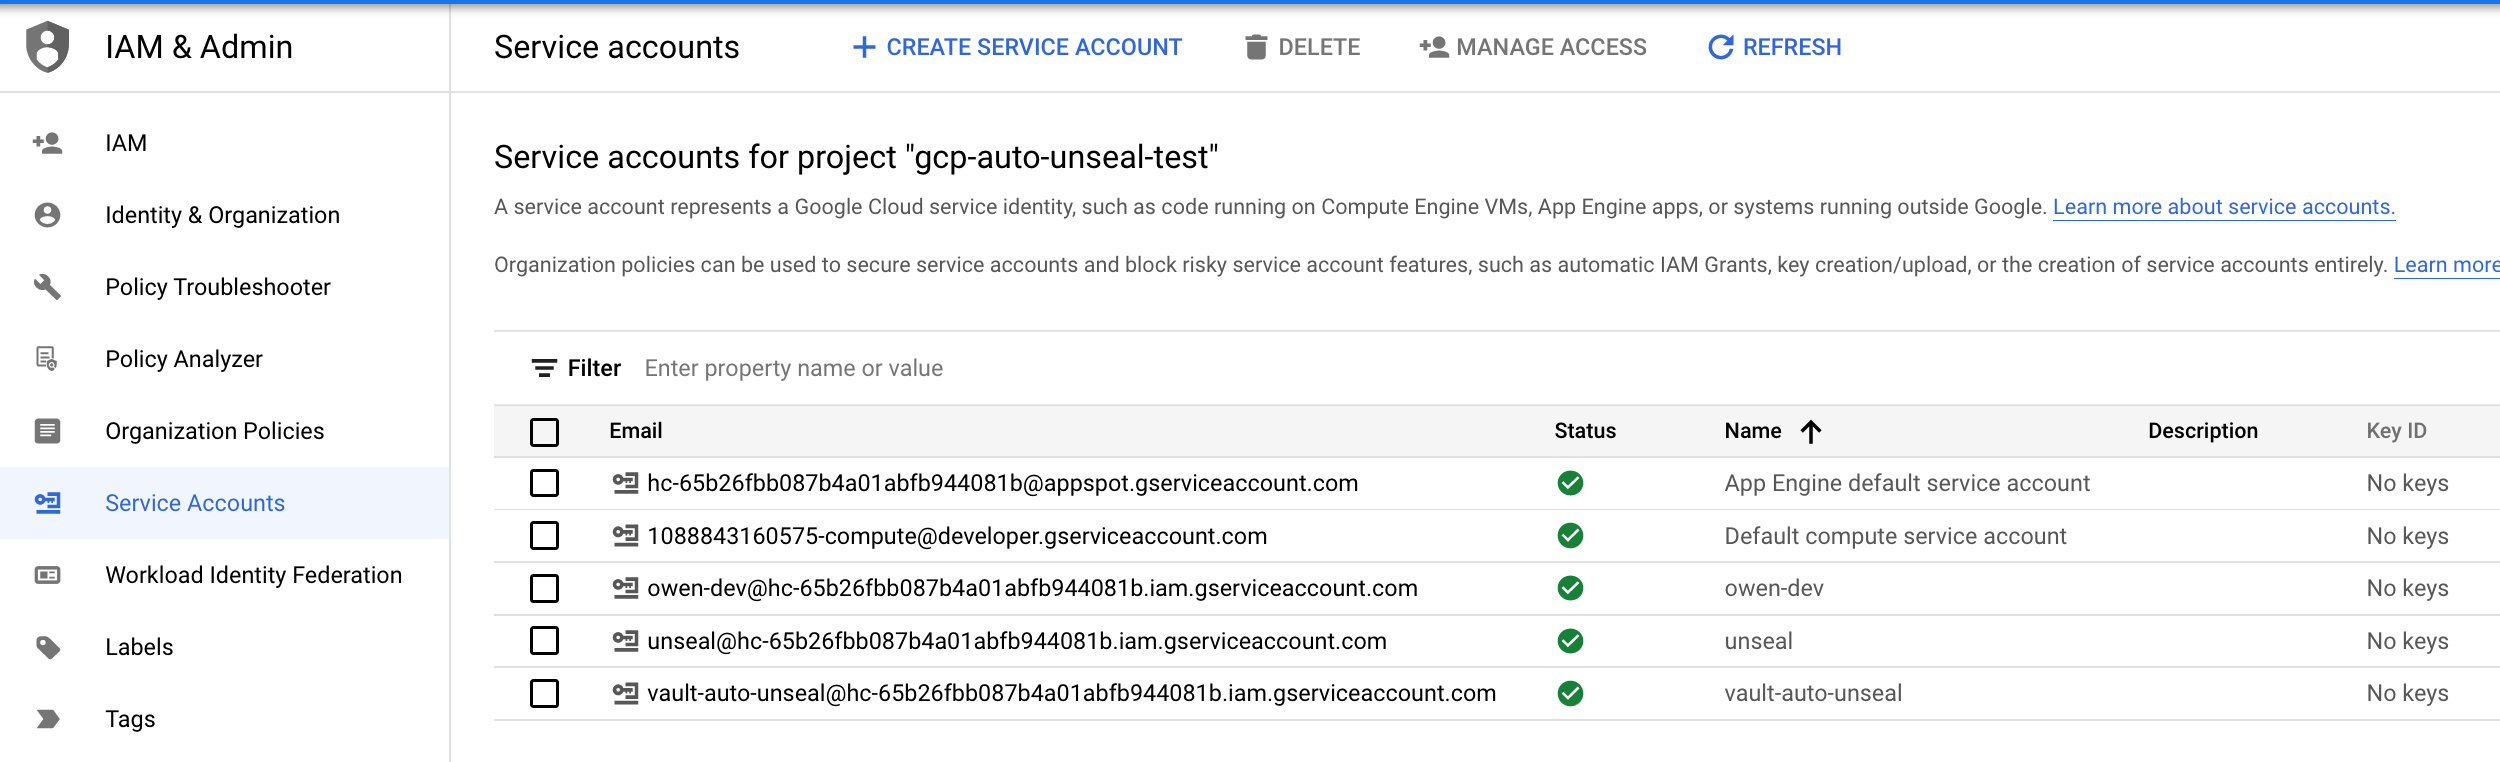2500x762 pixels.
Task: Click the filter list icon beside Filter
Action: (544, 369)
